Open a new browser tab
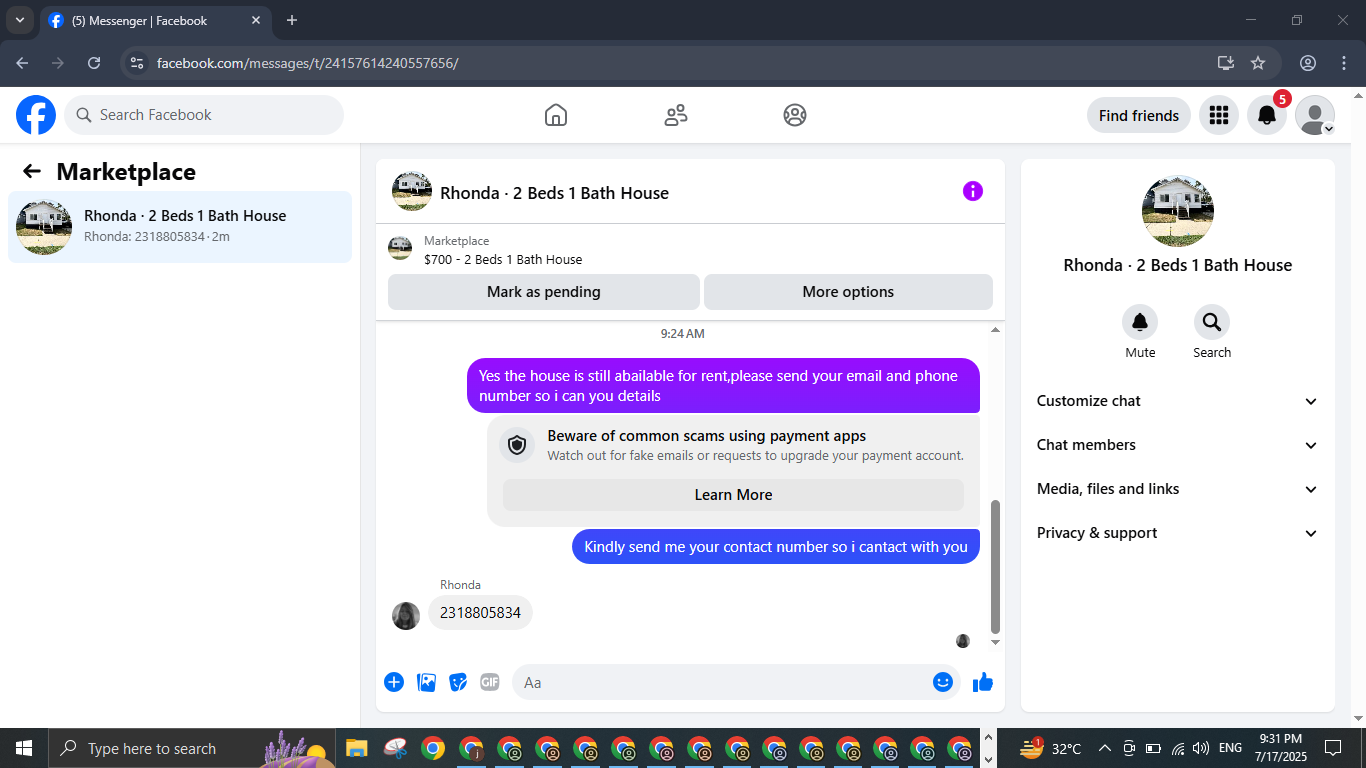 click(x=292, y=20)
